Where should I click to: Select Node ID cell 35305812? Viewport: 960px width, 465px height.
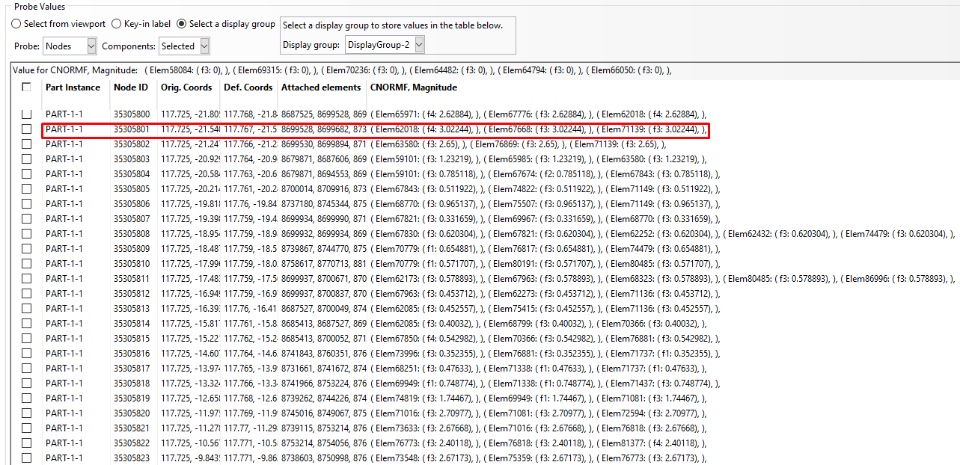[132, 293]
